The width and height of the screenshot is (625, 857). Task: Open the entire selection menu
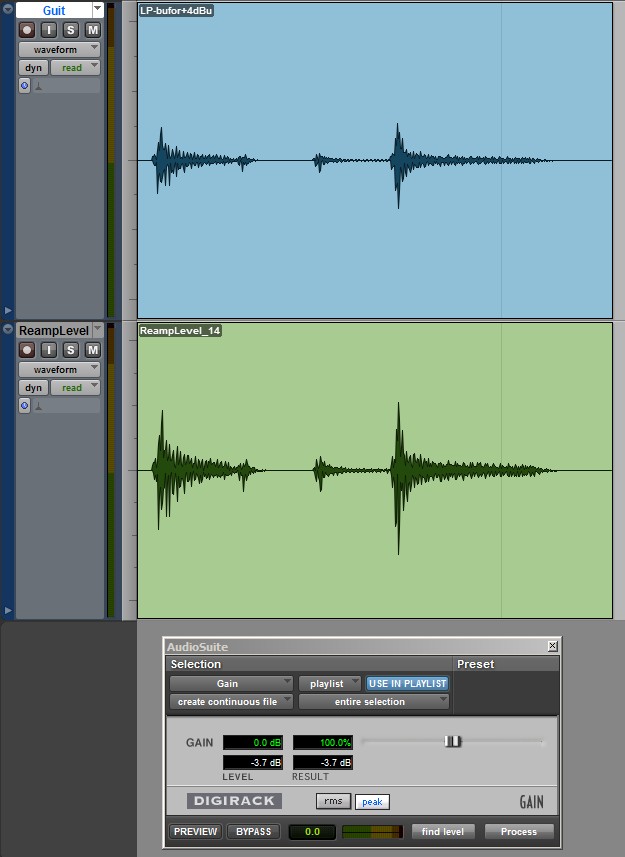pos(374,702)
